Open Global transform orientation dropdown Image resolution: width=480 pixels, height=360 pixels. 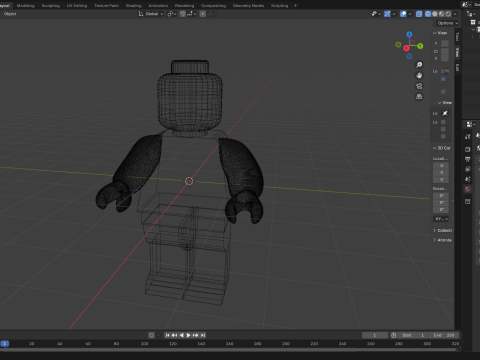151,14
